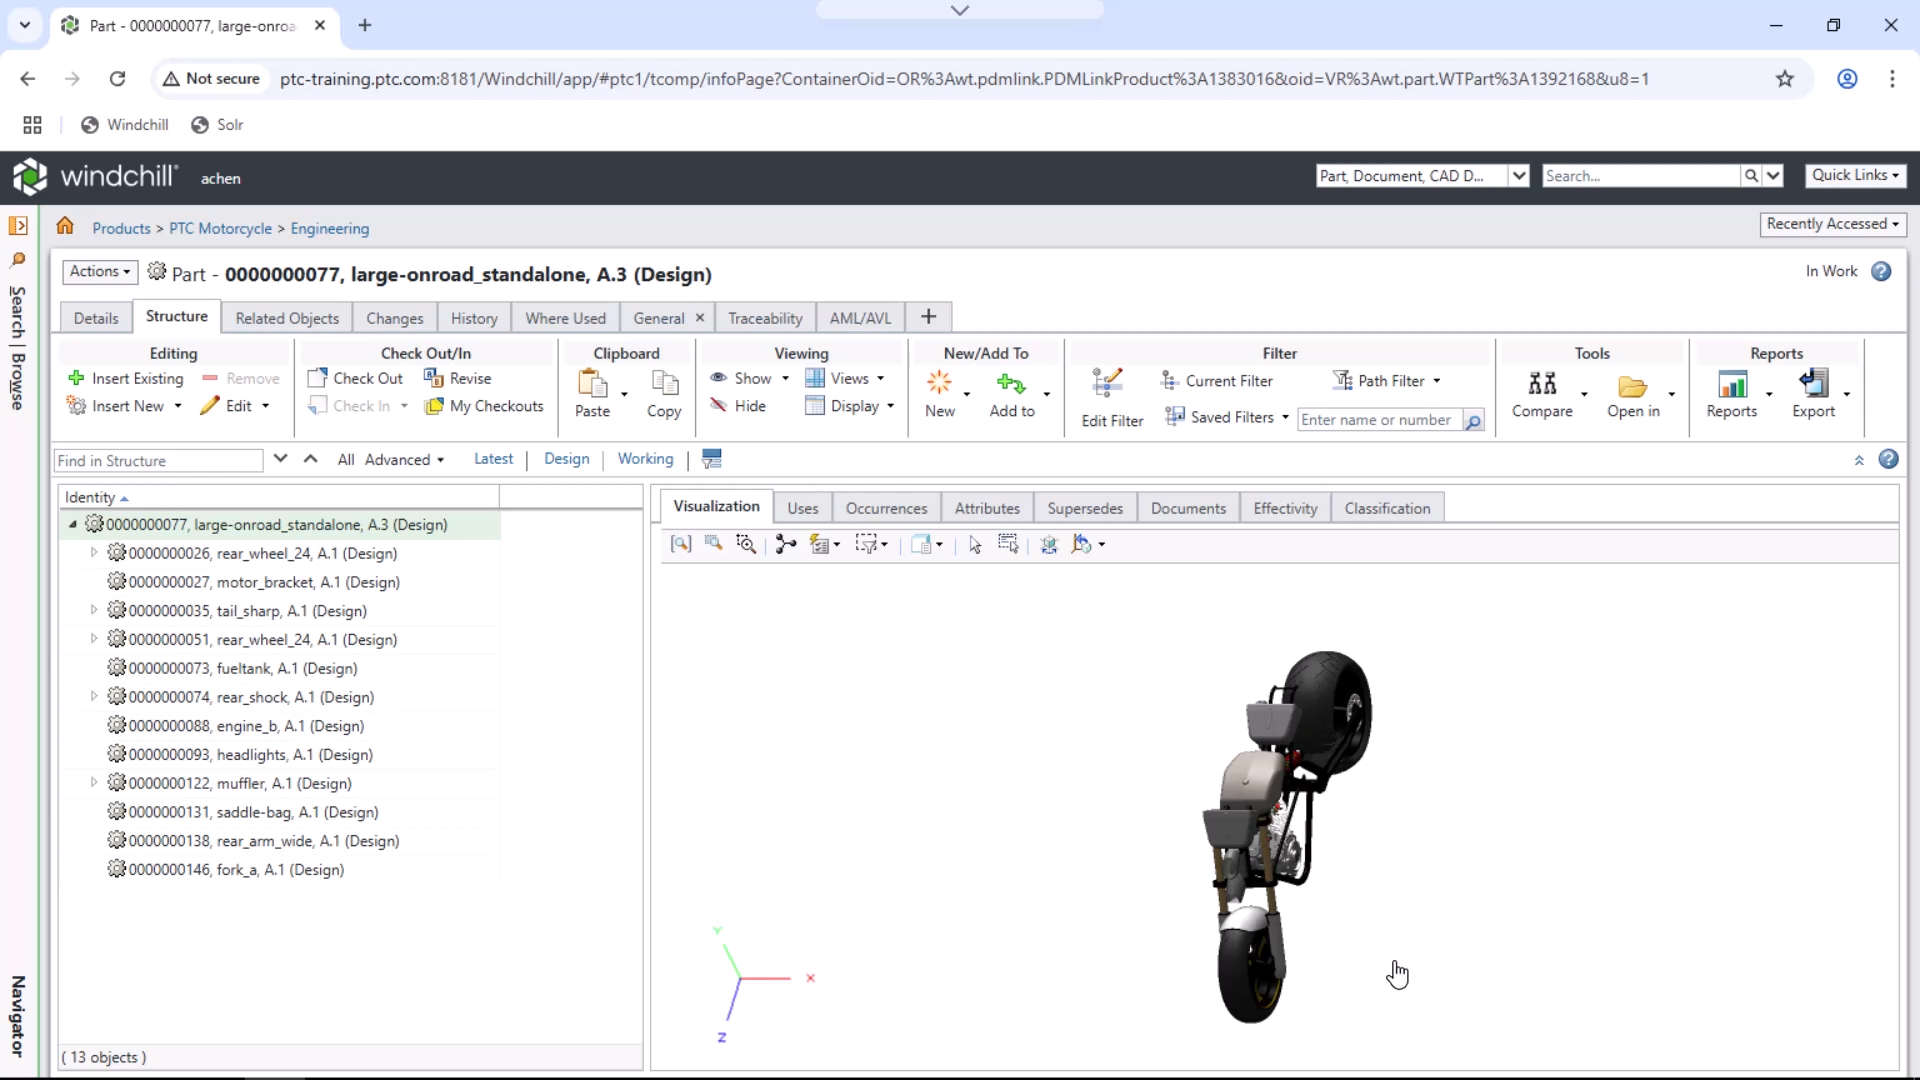Click the Compare tool icon

[x=1542, y=384]
